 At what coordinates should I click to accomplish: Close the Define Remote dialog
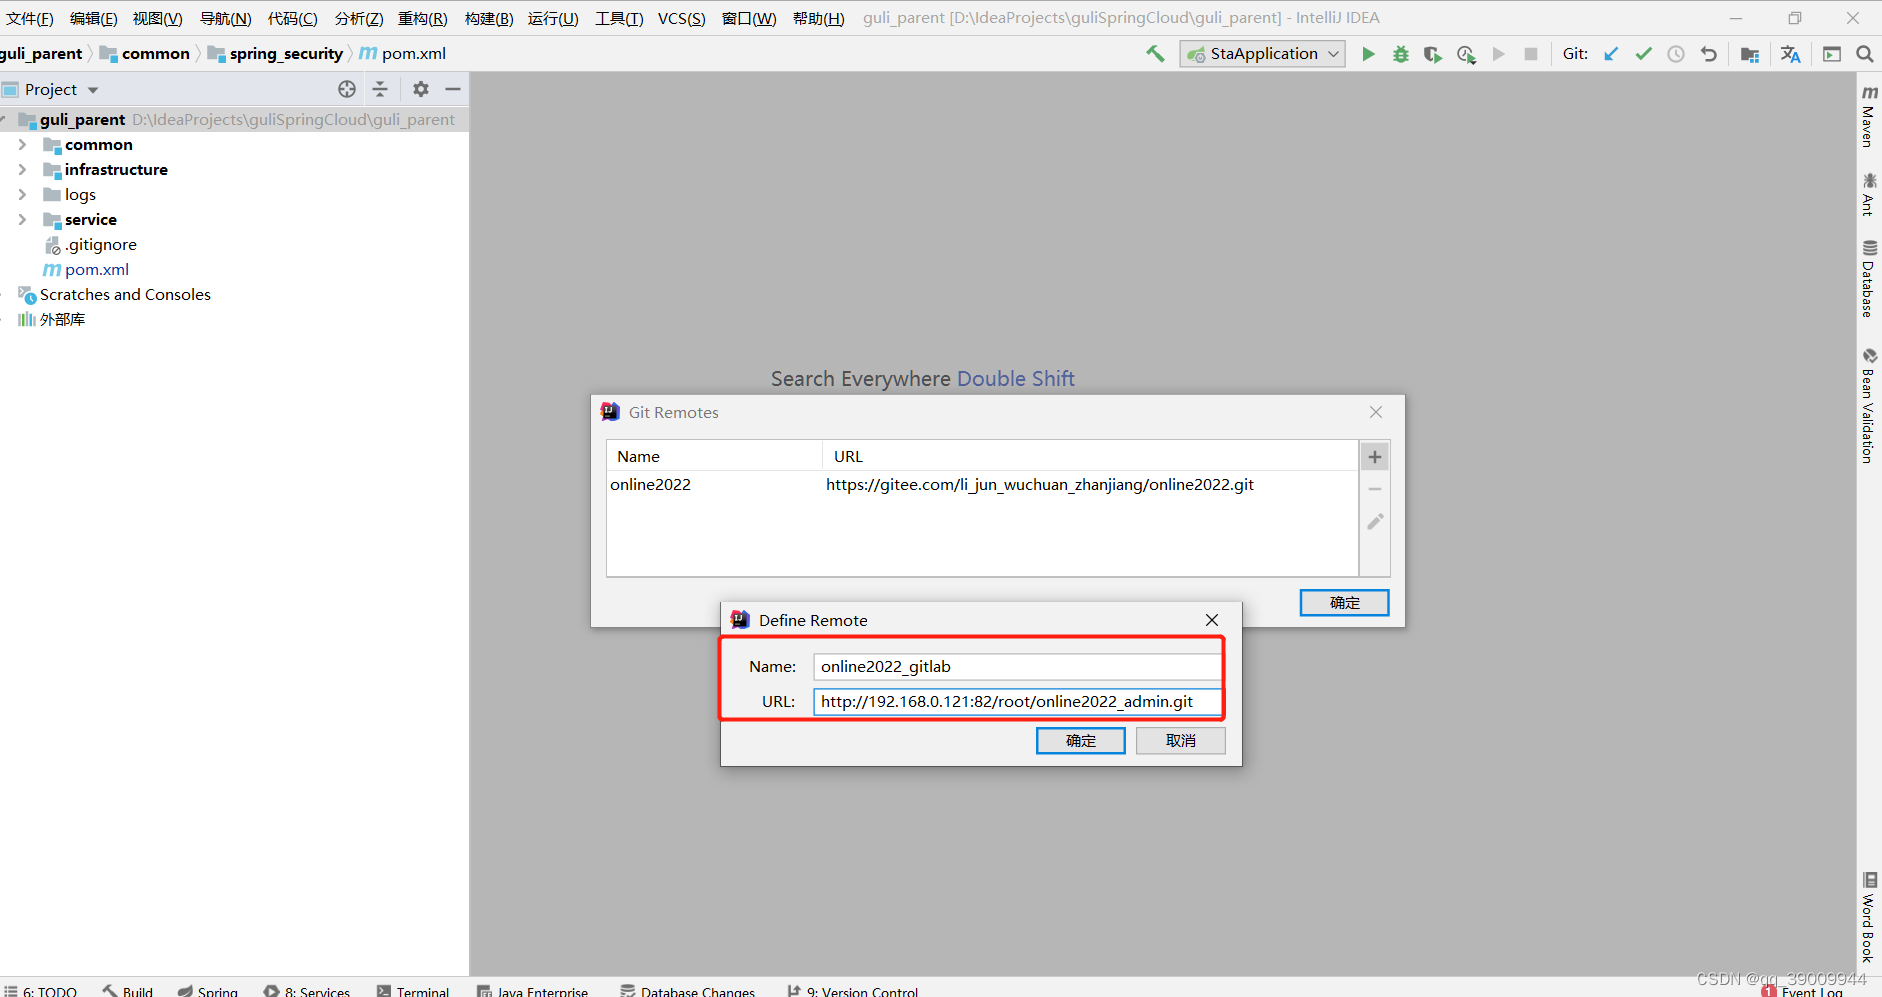pyautogui.click(x=1212, y=620)
